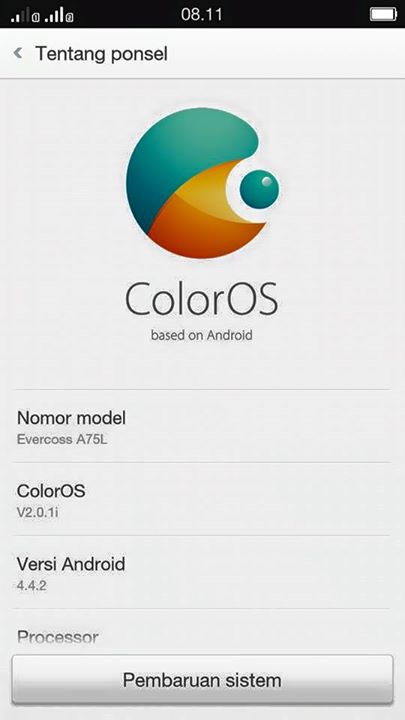Viewport: 405px width, 720px height.
Task: Tap the large ColorOS wordmark text
Action: click(x=202, y=299)
